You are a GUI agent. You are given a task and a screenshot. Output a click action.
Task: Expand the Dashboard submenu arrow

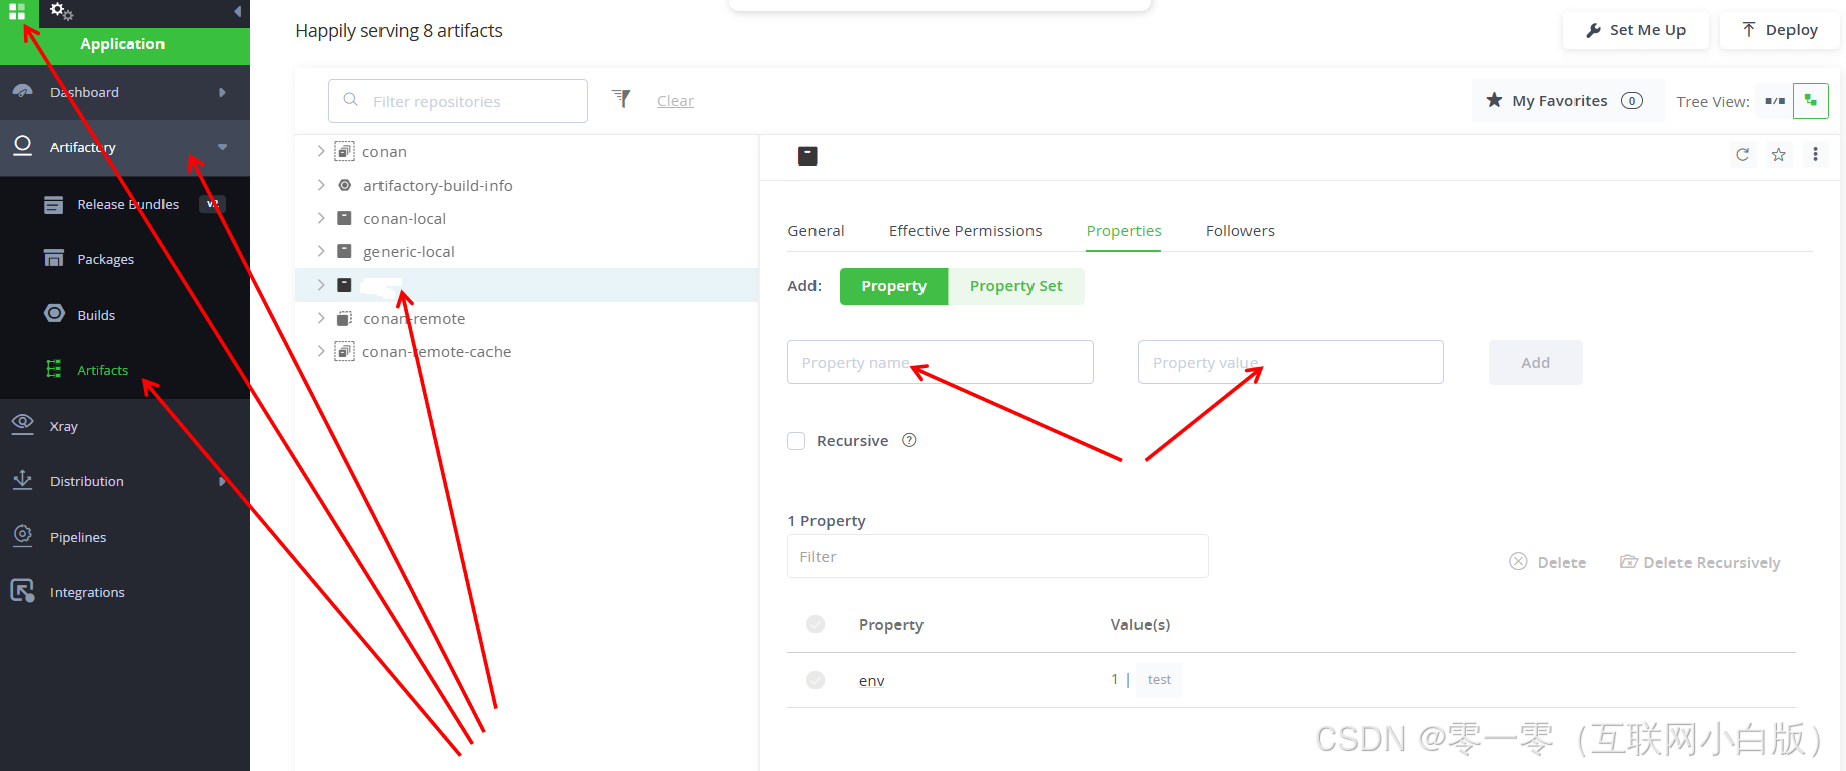pos(222,92)
